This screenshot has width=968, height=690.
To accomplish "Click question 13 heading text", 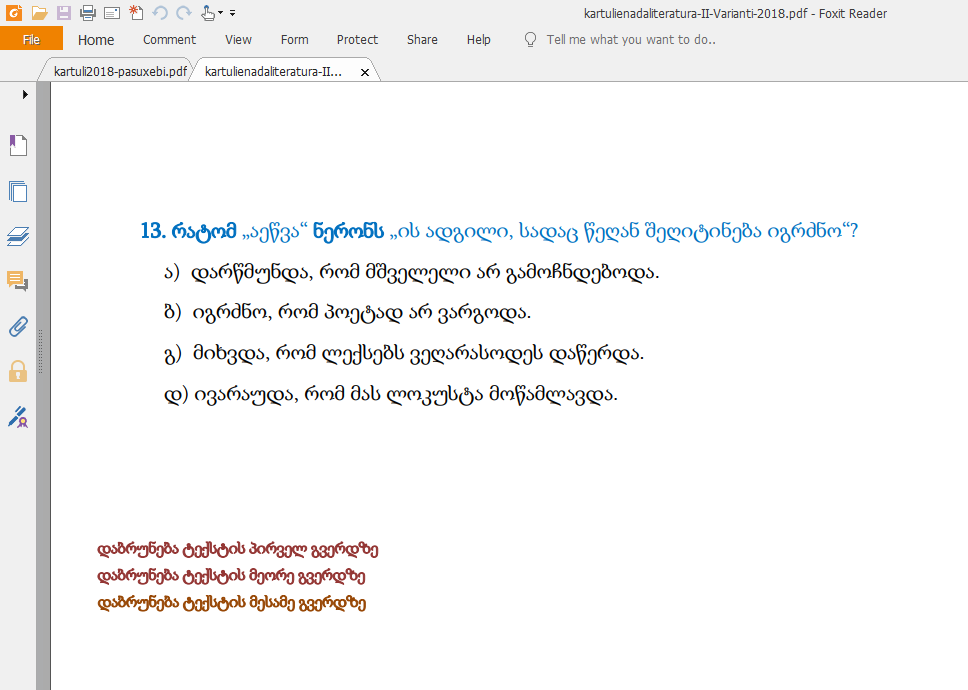I will click(x=499, y=231).
